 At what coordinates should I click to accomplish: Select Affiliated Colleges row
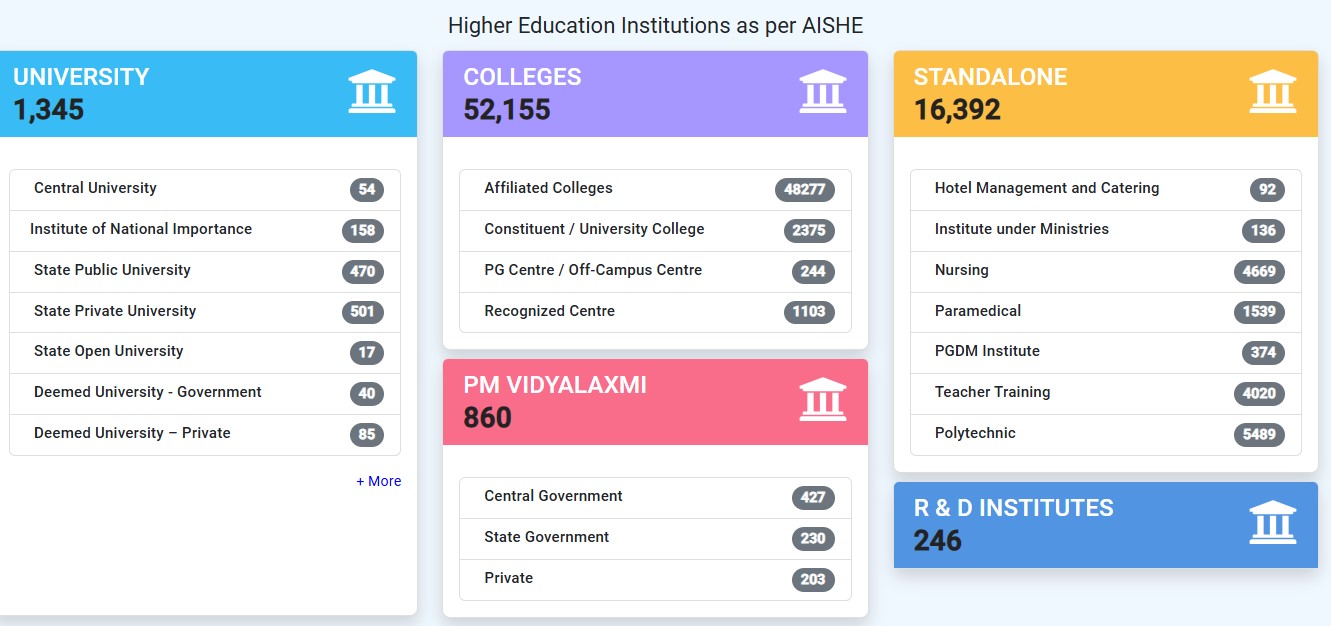655,190
